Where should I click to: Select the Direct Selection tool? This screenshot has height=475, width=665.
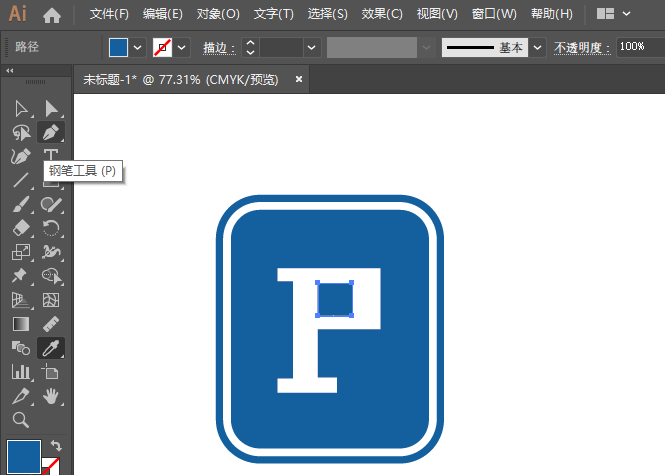point(50,108)
